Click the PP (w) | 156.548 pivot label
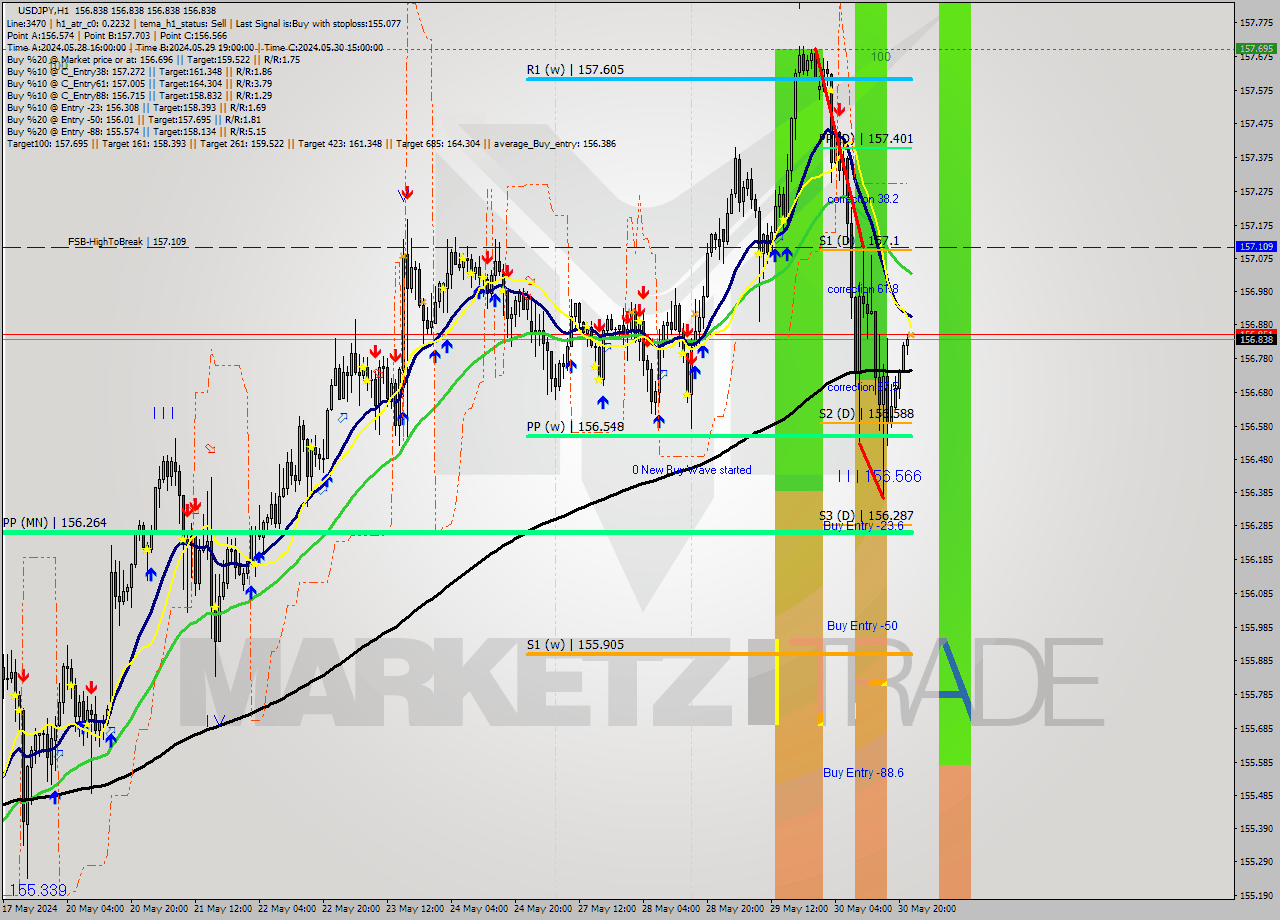This screenshot has width=1280, height=920. click(x=575, y=427)
